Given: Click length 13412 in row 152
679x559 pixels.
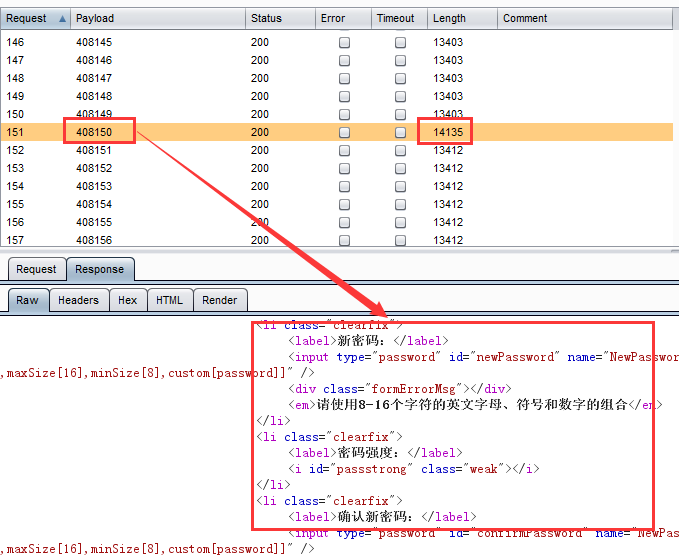Looking at the screenshot, I should pos(448,150).
